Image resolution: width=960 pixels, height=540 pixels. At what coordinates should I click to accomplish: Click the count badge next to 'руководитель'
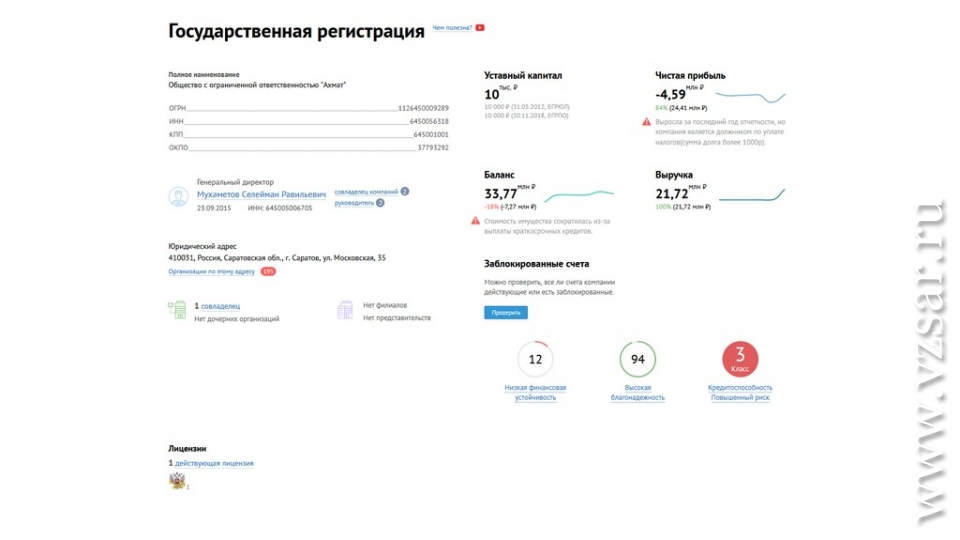coord(380,203)
